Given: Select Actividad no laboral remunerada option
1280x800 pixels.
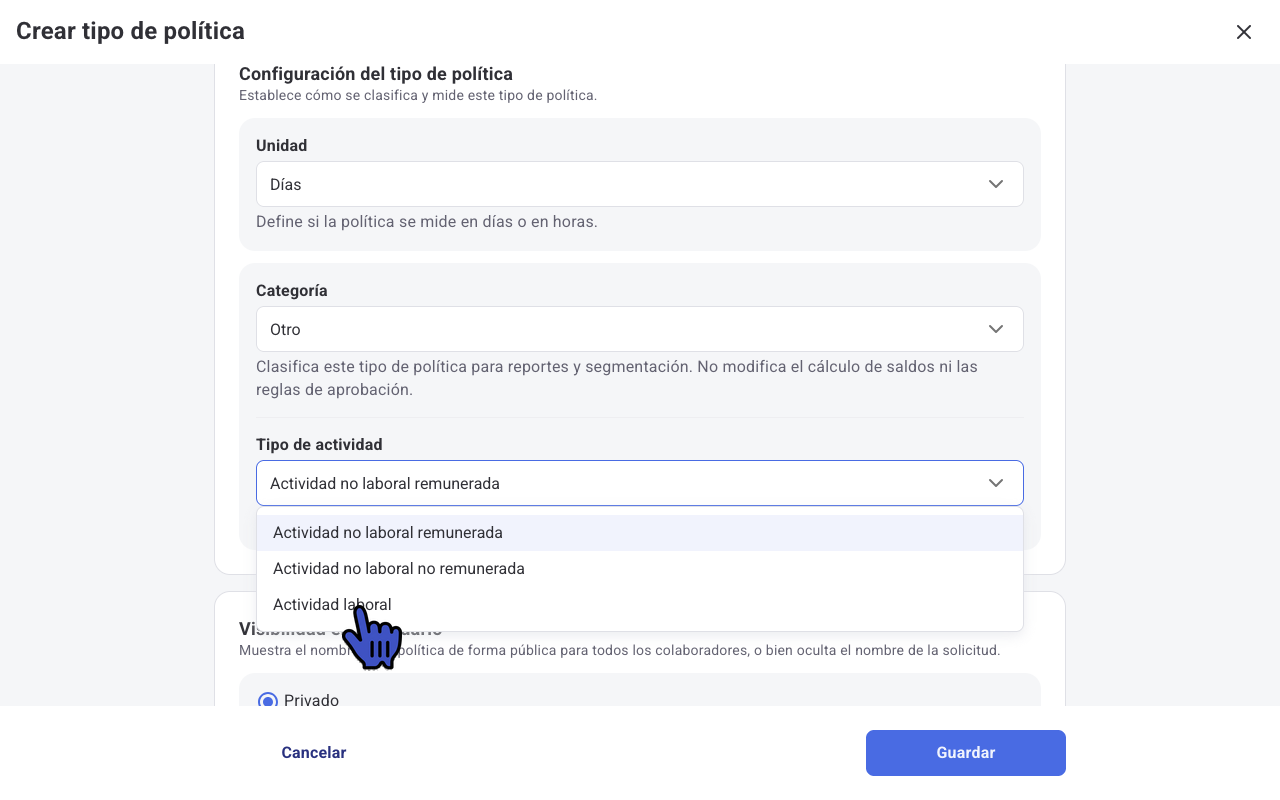Looking at the screenshot, I should (x=640, y=533).
